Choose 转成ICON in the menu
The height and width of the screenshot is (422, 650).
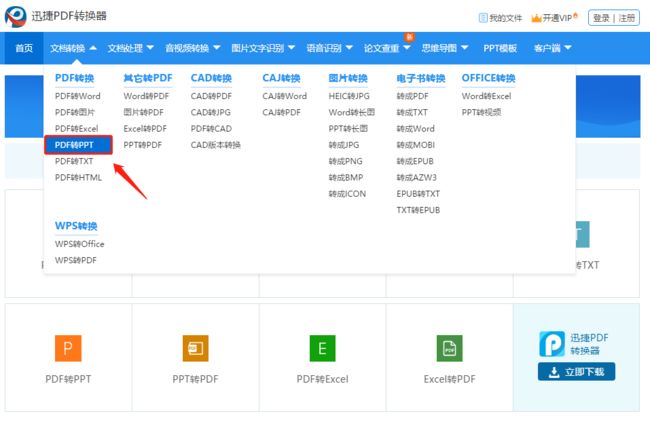click(347, 194)
